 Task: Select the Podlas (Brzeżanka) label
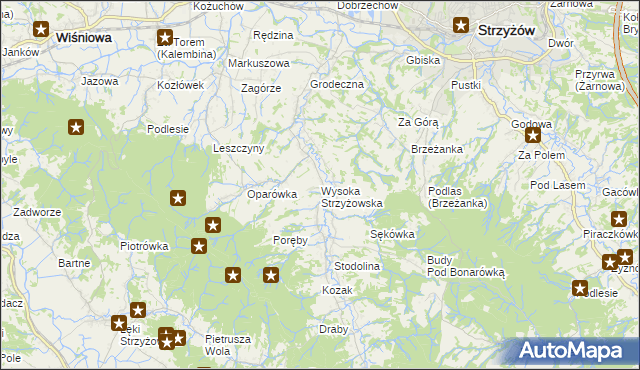(x=458, y=197)
